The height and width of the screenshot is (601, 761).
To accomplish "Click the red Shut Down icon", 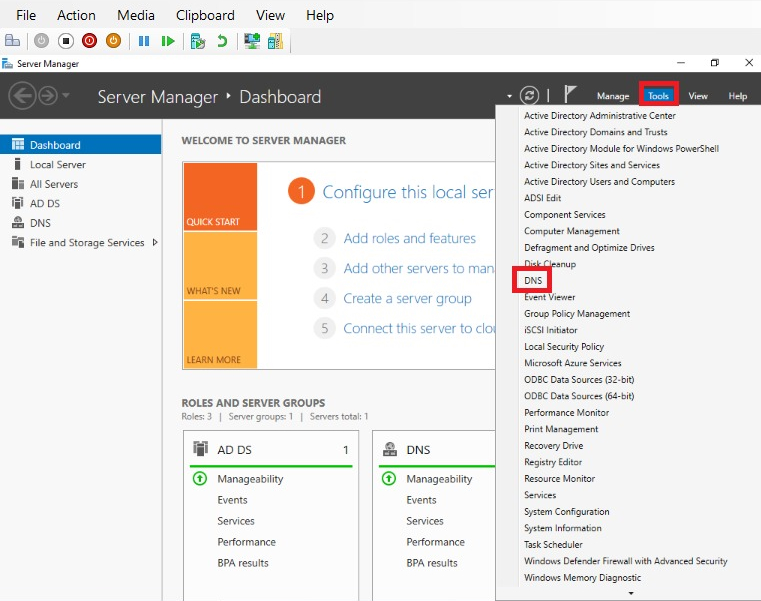I will click(x=89, y=41).
